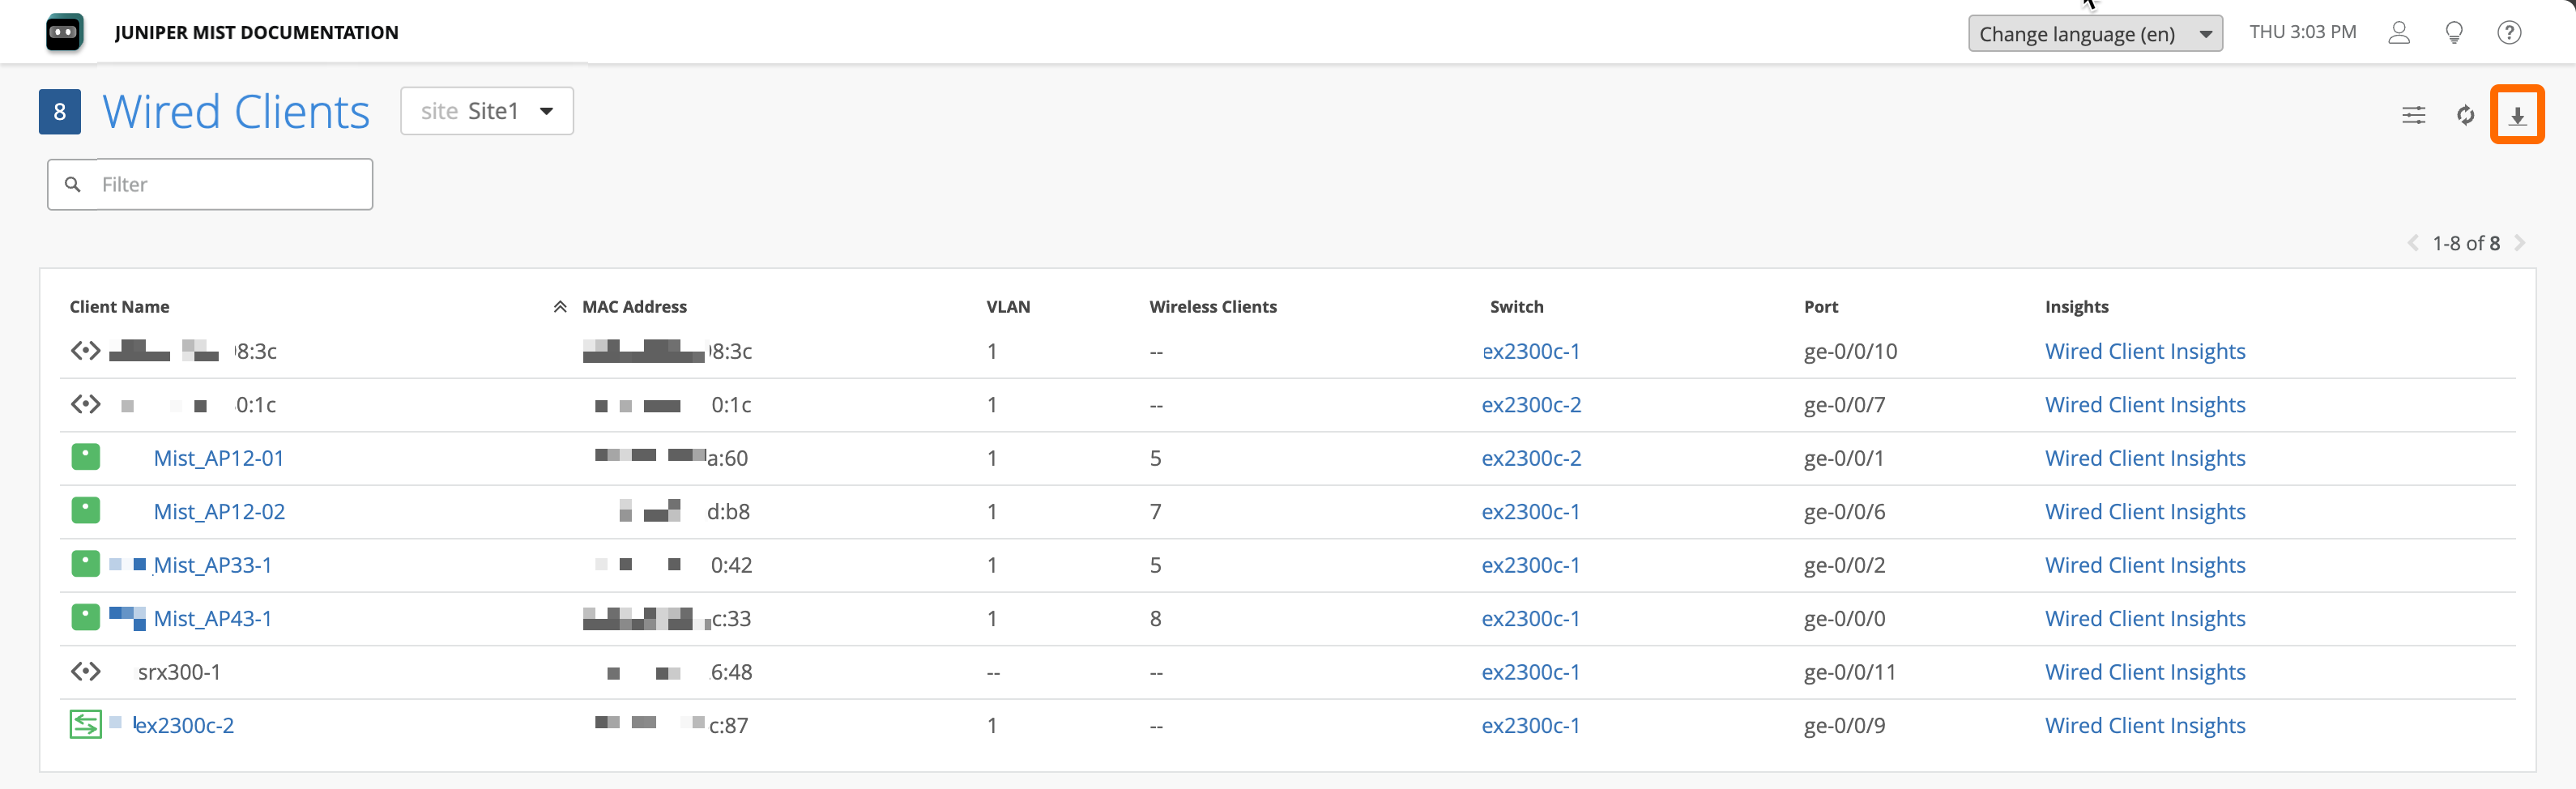This screenshot has height=789, width=2576.
Task: Open ex2300c-2 switch link for Mist_AP12-01
Action: [x=1531, y=458]
